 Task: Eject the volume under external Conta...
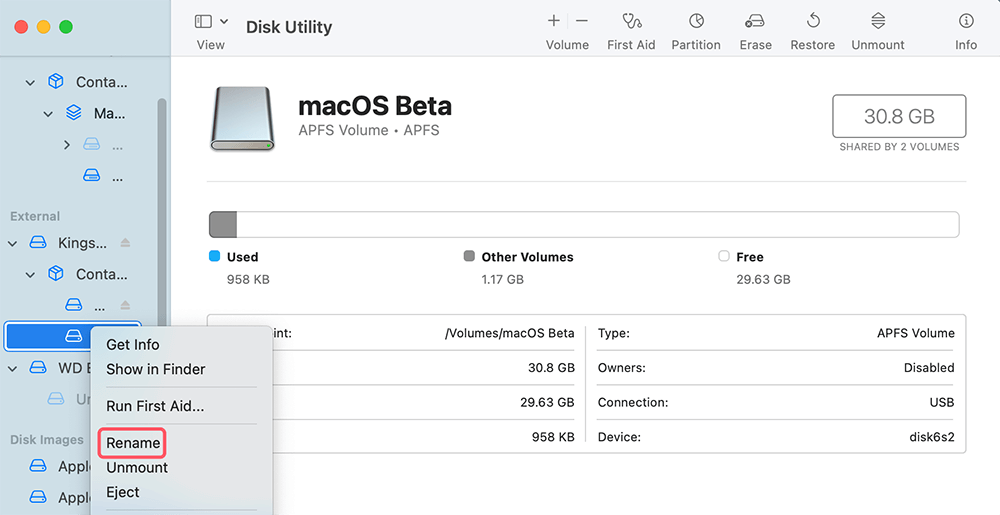coord(126,305)
